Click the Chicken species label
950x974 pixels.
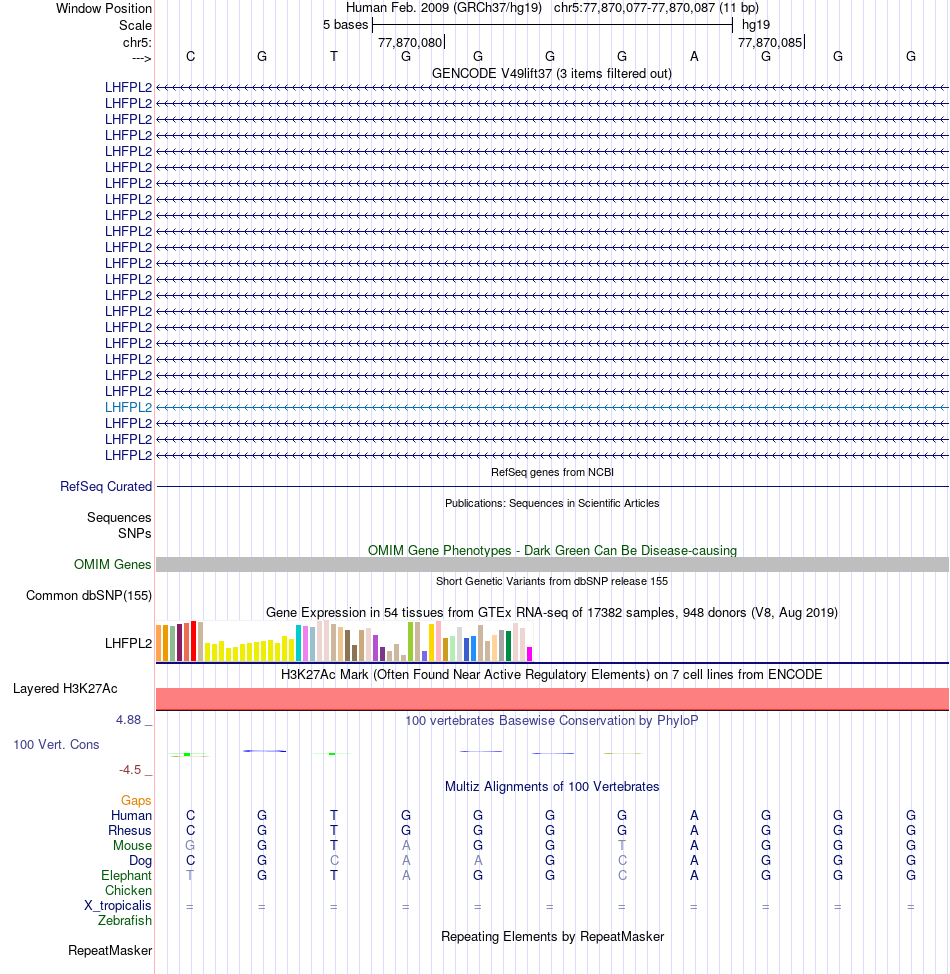click(x=129, y=890)
